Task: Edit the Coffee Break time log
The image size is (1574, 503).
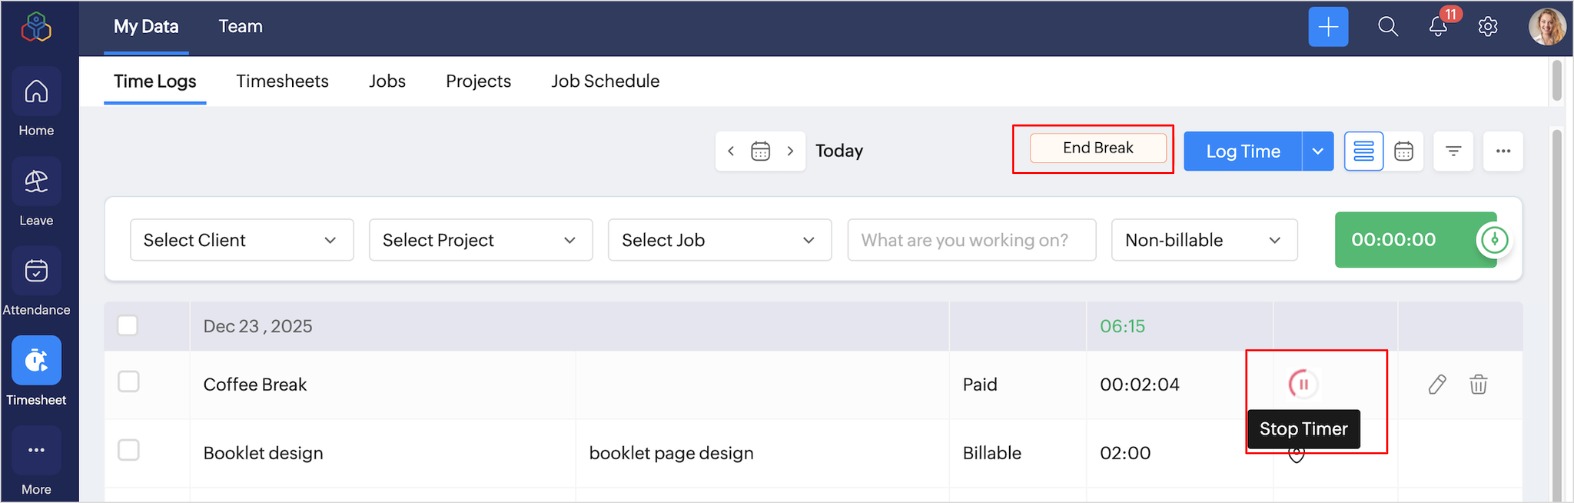Action: 1437,384
